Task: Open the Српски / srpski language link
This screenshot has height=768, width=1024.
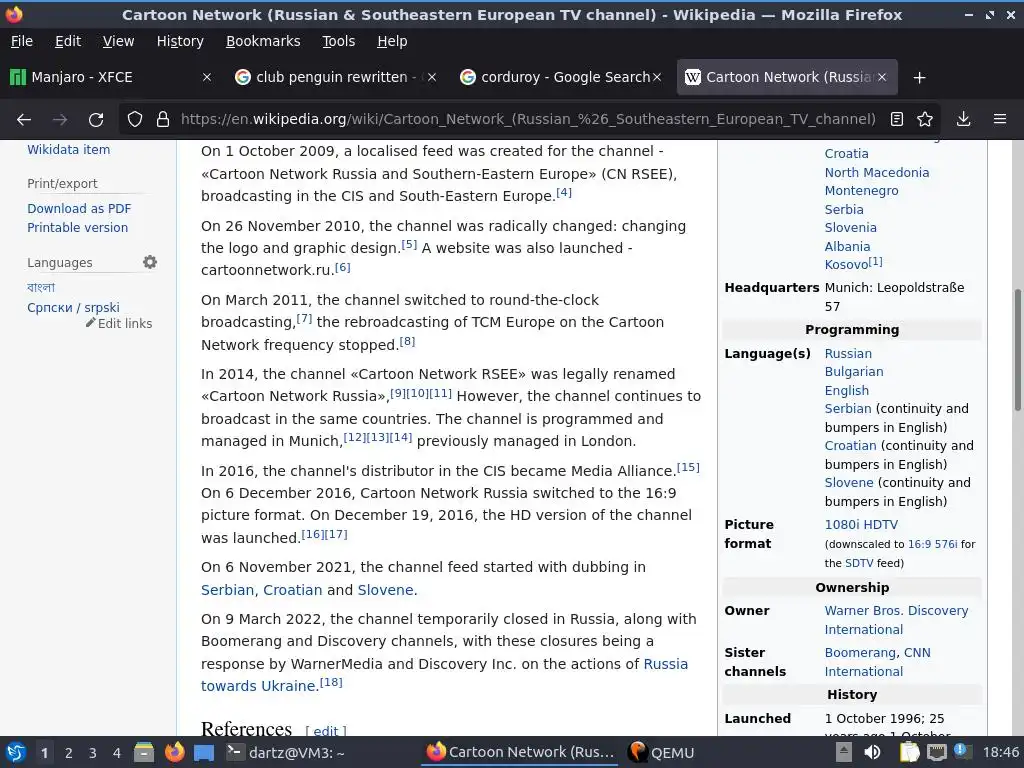Action: point(73,307)
